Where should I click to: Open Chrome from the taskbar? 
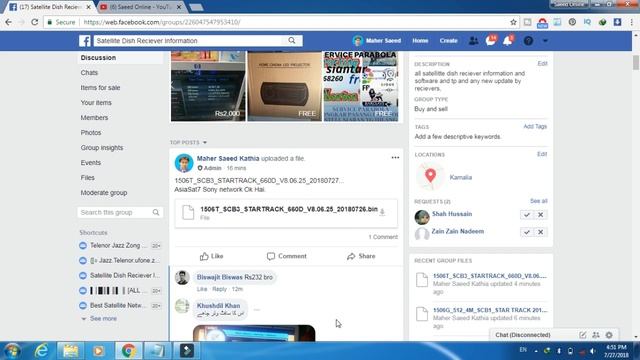[x=128, y=351]
